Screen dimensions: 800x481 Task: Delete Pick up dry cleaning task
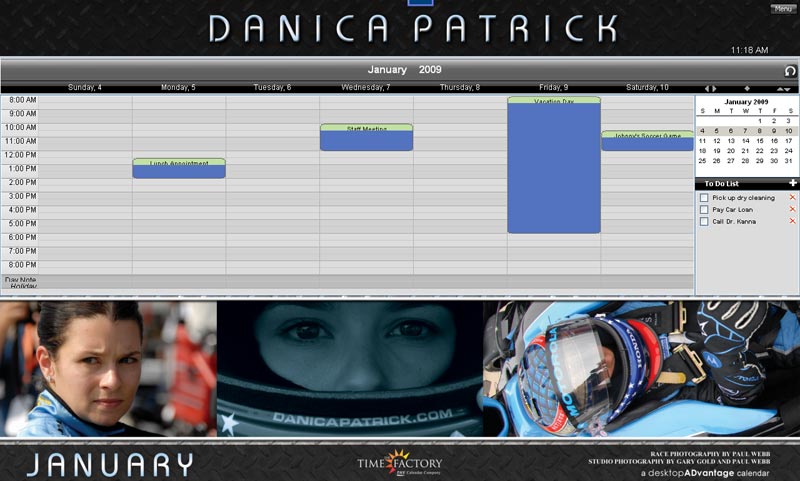(x=792, y=197)
